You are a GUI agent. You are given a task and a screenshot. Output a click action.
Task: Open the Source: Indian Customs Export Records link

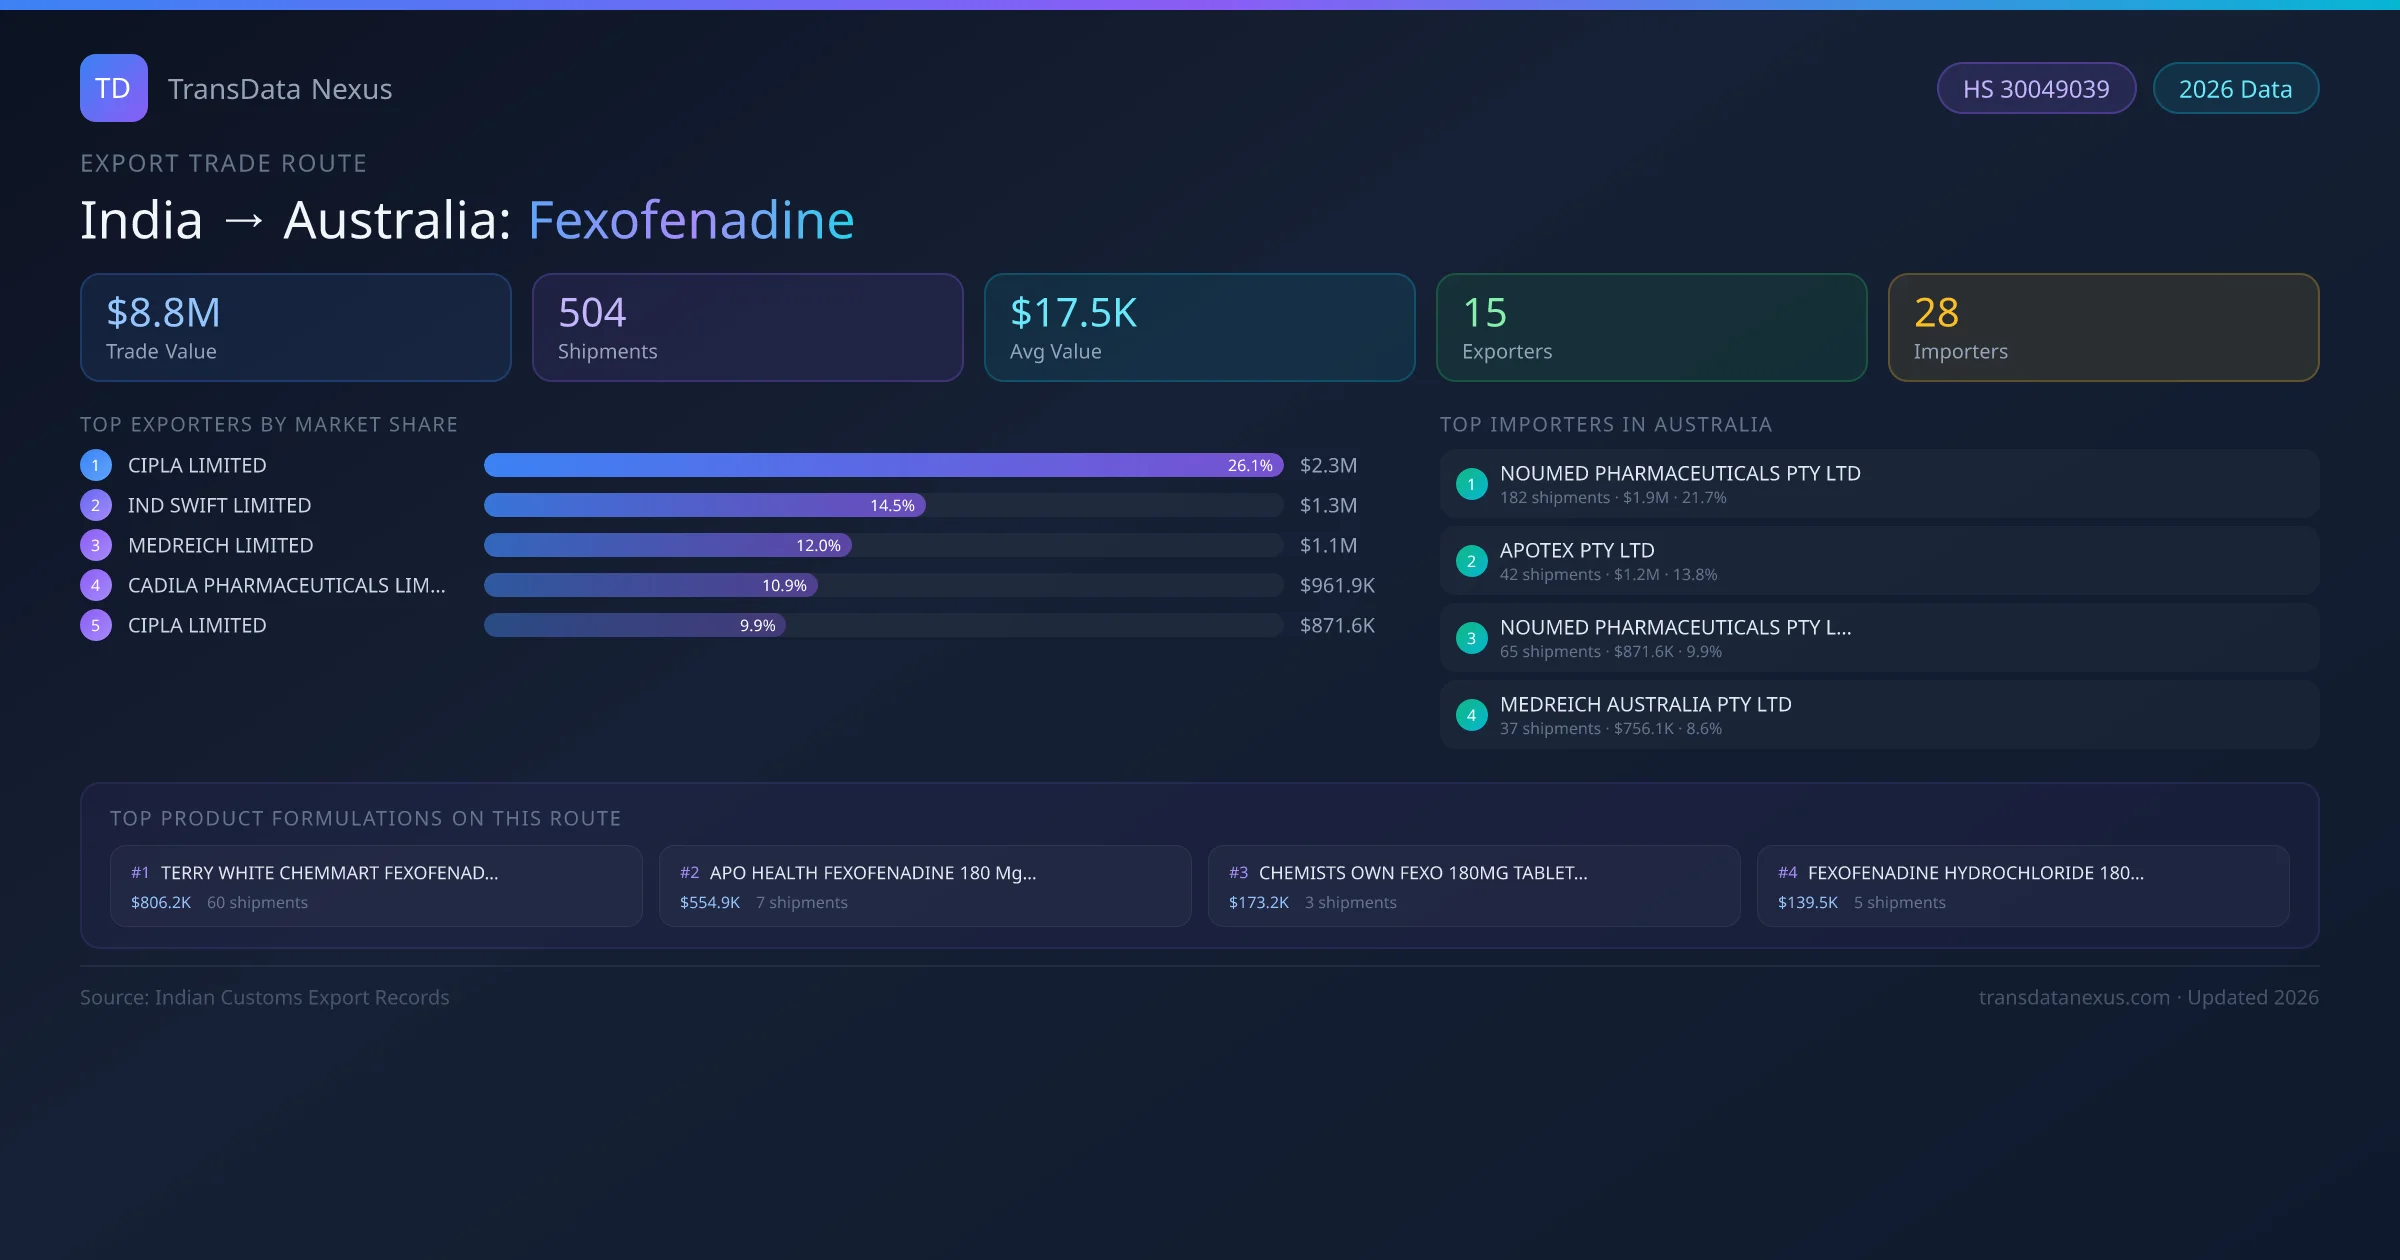tap(264, 997)
